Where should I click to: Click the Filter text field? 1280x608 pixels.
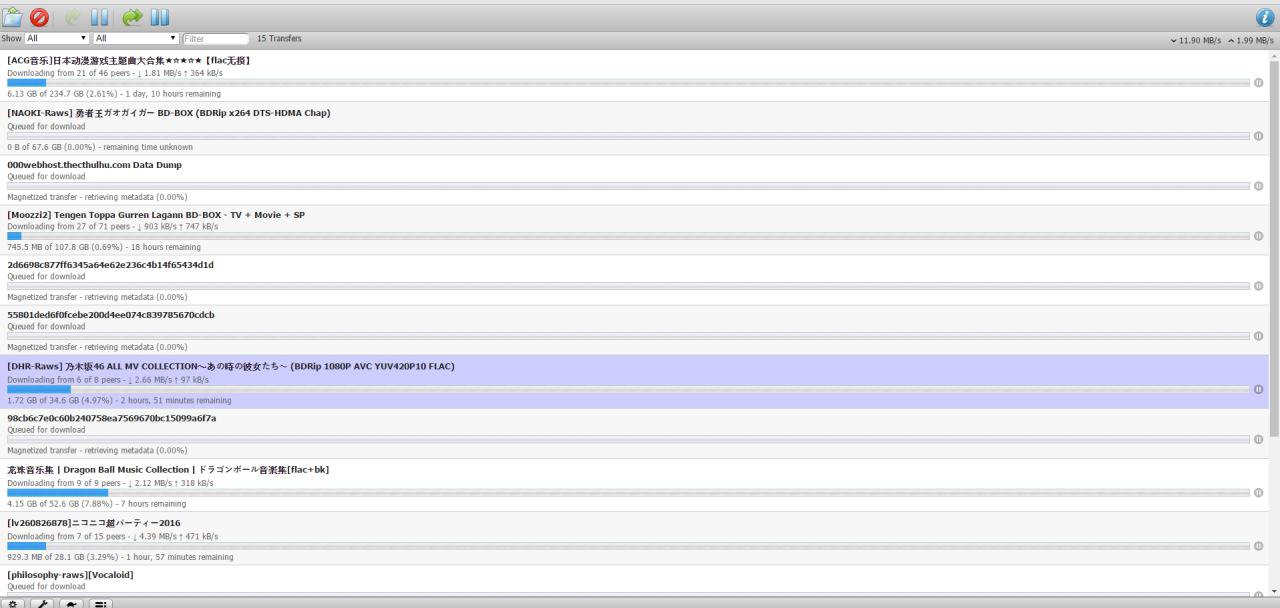[x=215, y=38]
